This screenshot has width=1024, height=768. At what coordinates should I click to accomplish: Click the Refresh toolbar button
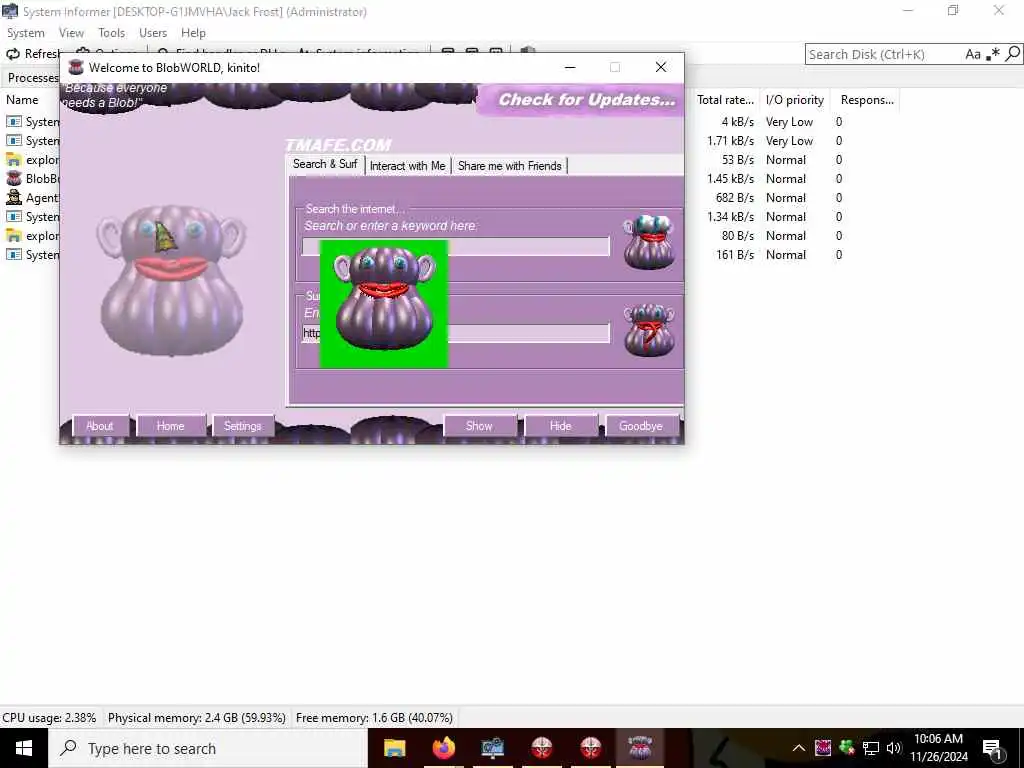pyautogui.click(x=33, y=54)
